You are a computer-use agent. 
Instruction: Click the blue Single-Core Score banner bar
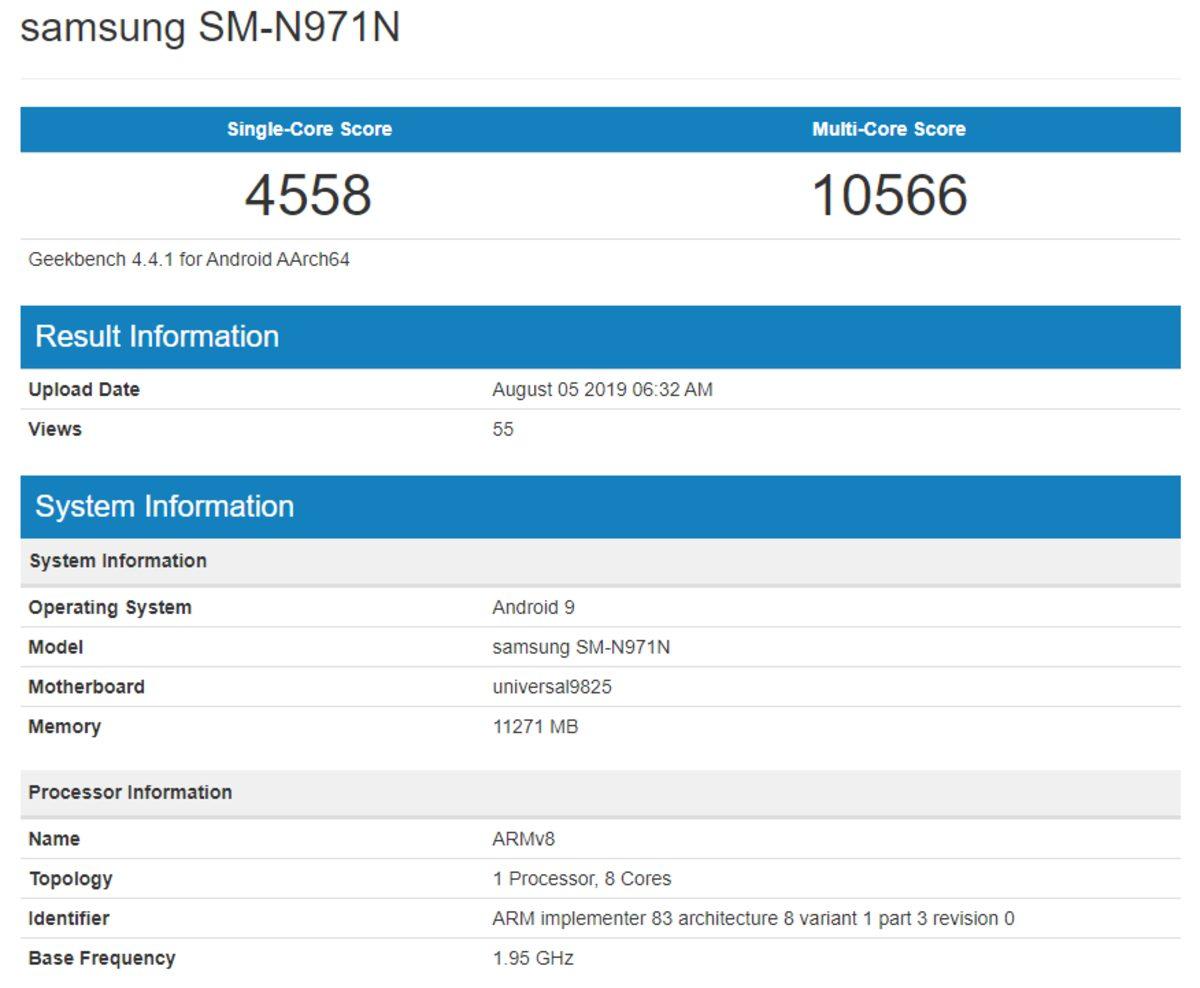pos(310,129)
